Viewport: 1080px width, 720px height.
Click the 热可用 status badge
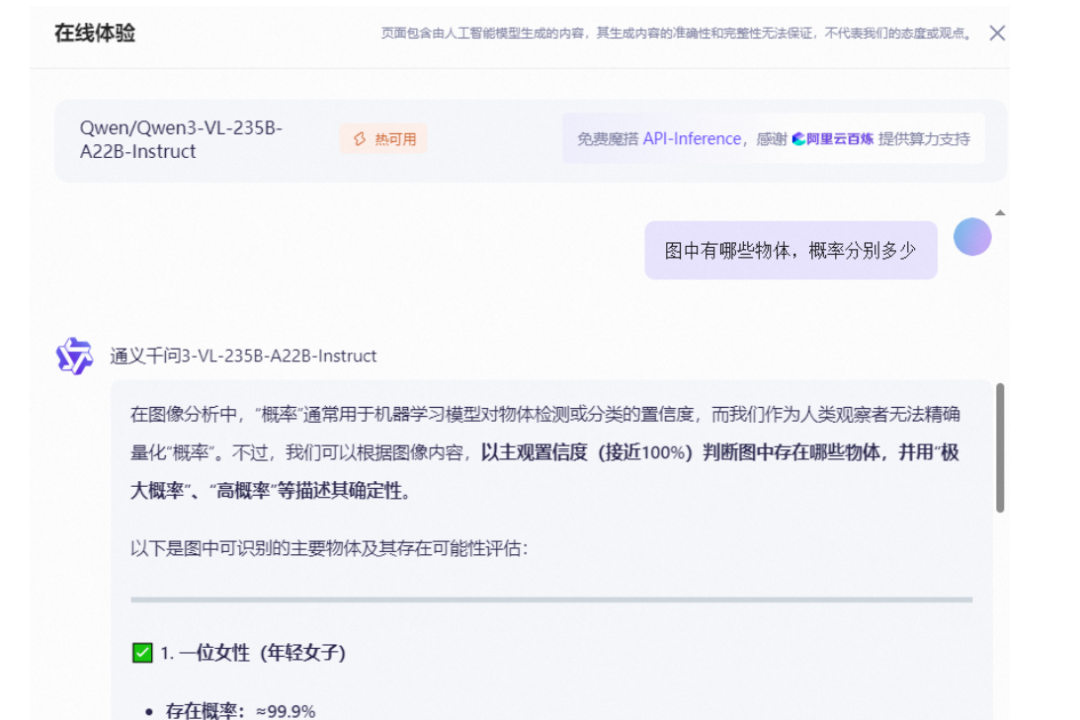point(383,139)
